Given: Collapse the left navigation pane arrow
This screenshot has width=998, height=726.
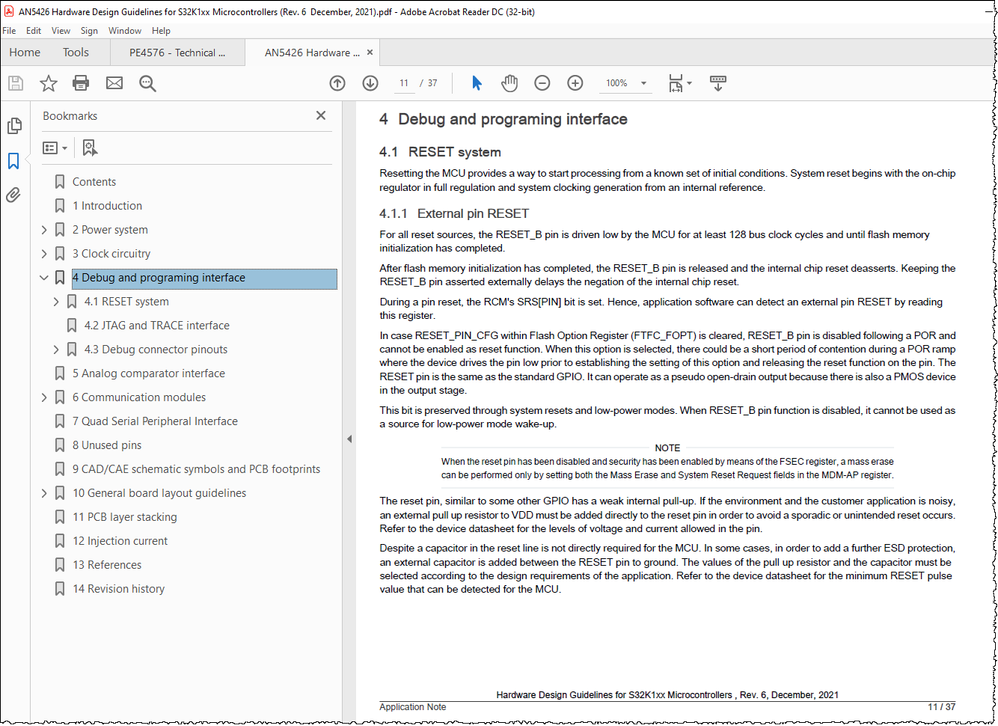Looking at the screenshot, I should pos(349,439).
